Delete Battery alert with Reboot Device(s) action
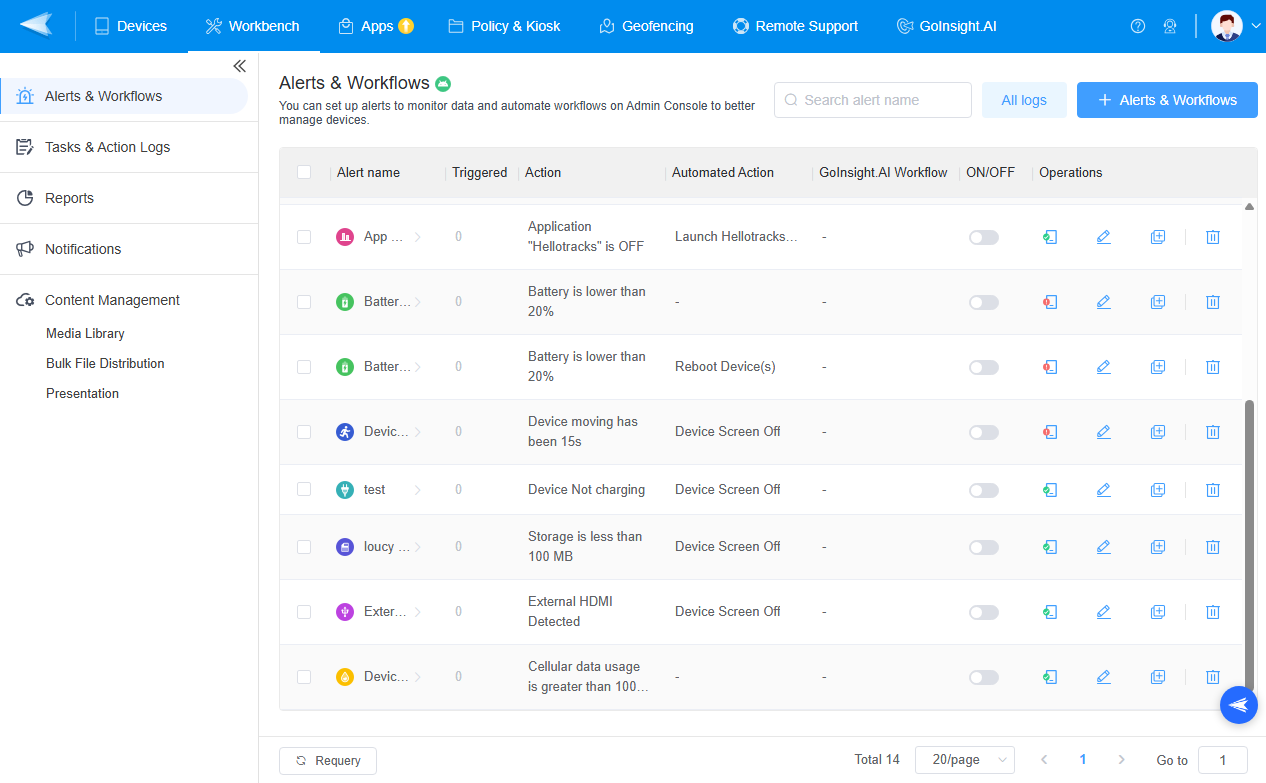Image resolution: width=1266 pixels, height=783 pixels. click(x=1212, y=367)
